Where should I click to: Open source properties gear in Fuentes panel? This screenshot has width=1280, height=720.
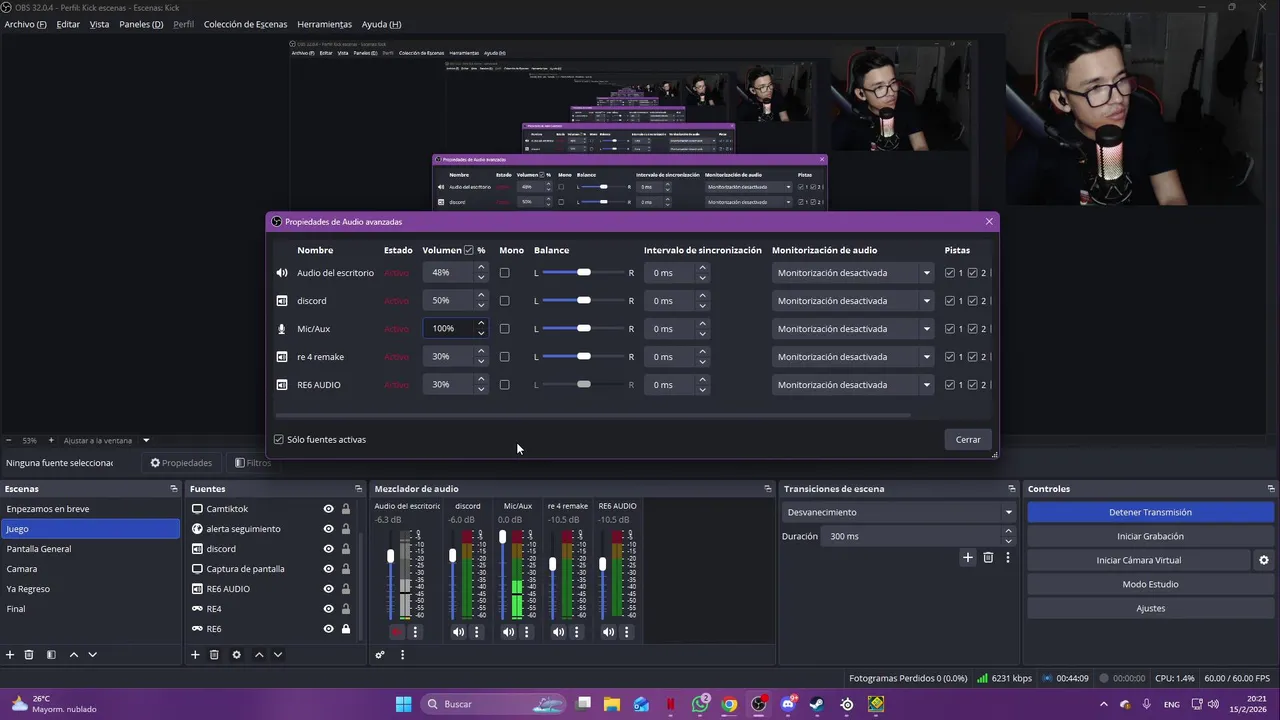point(237,655)
